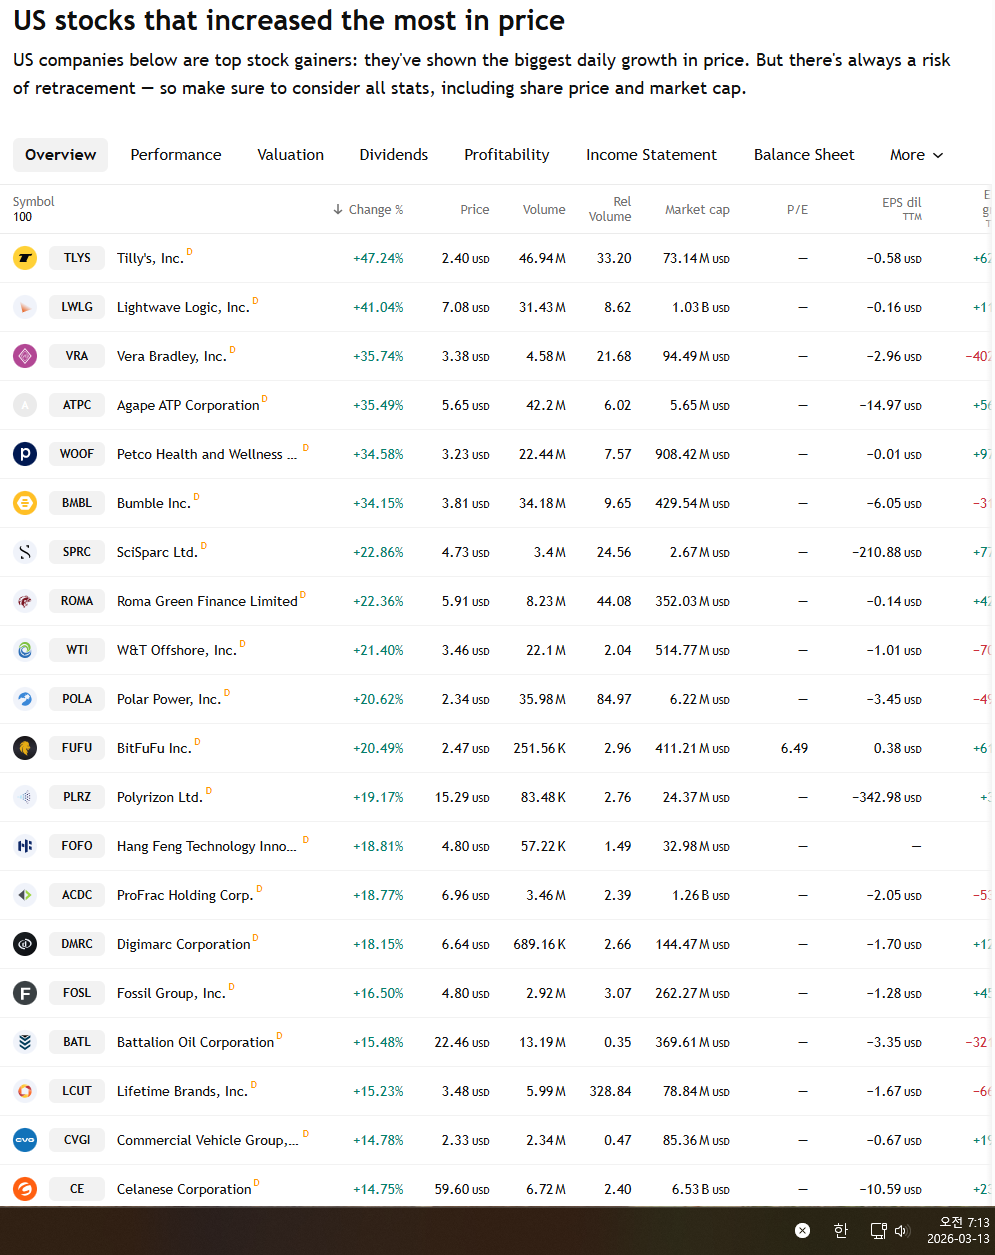Toggle the Korean IME input indicator
Image resolution: width=995 pixels, height=1255 pixels.
tap(841, 1231)
